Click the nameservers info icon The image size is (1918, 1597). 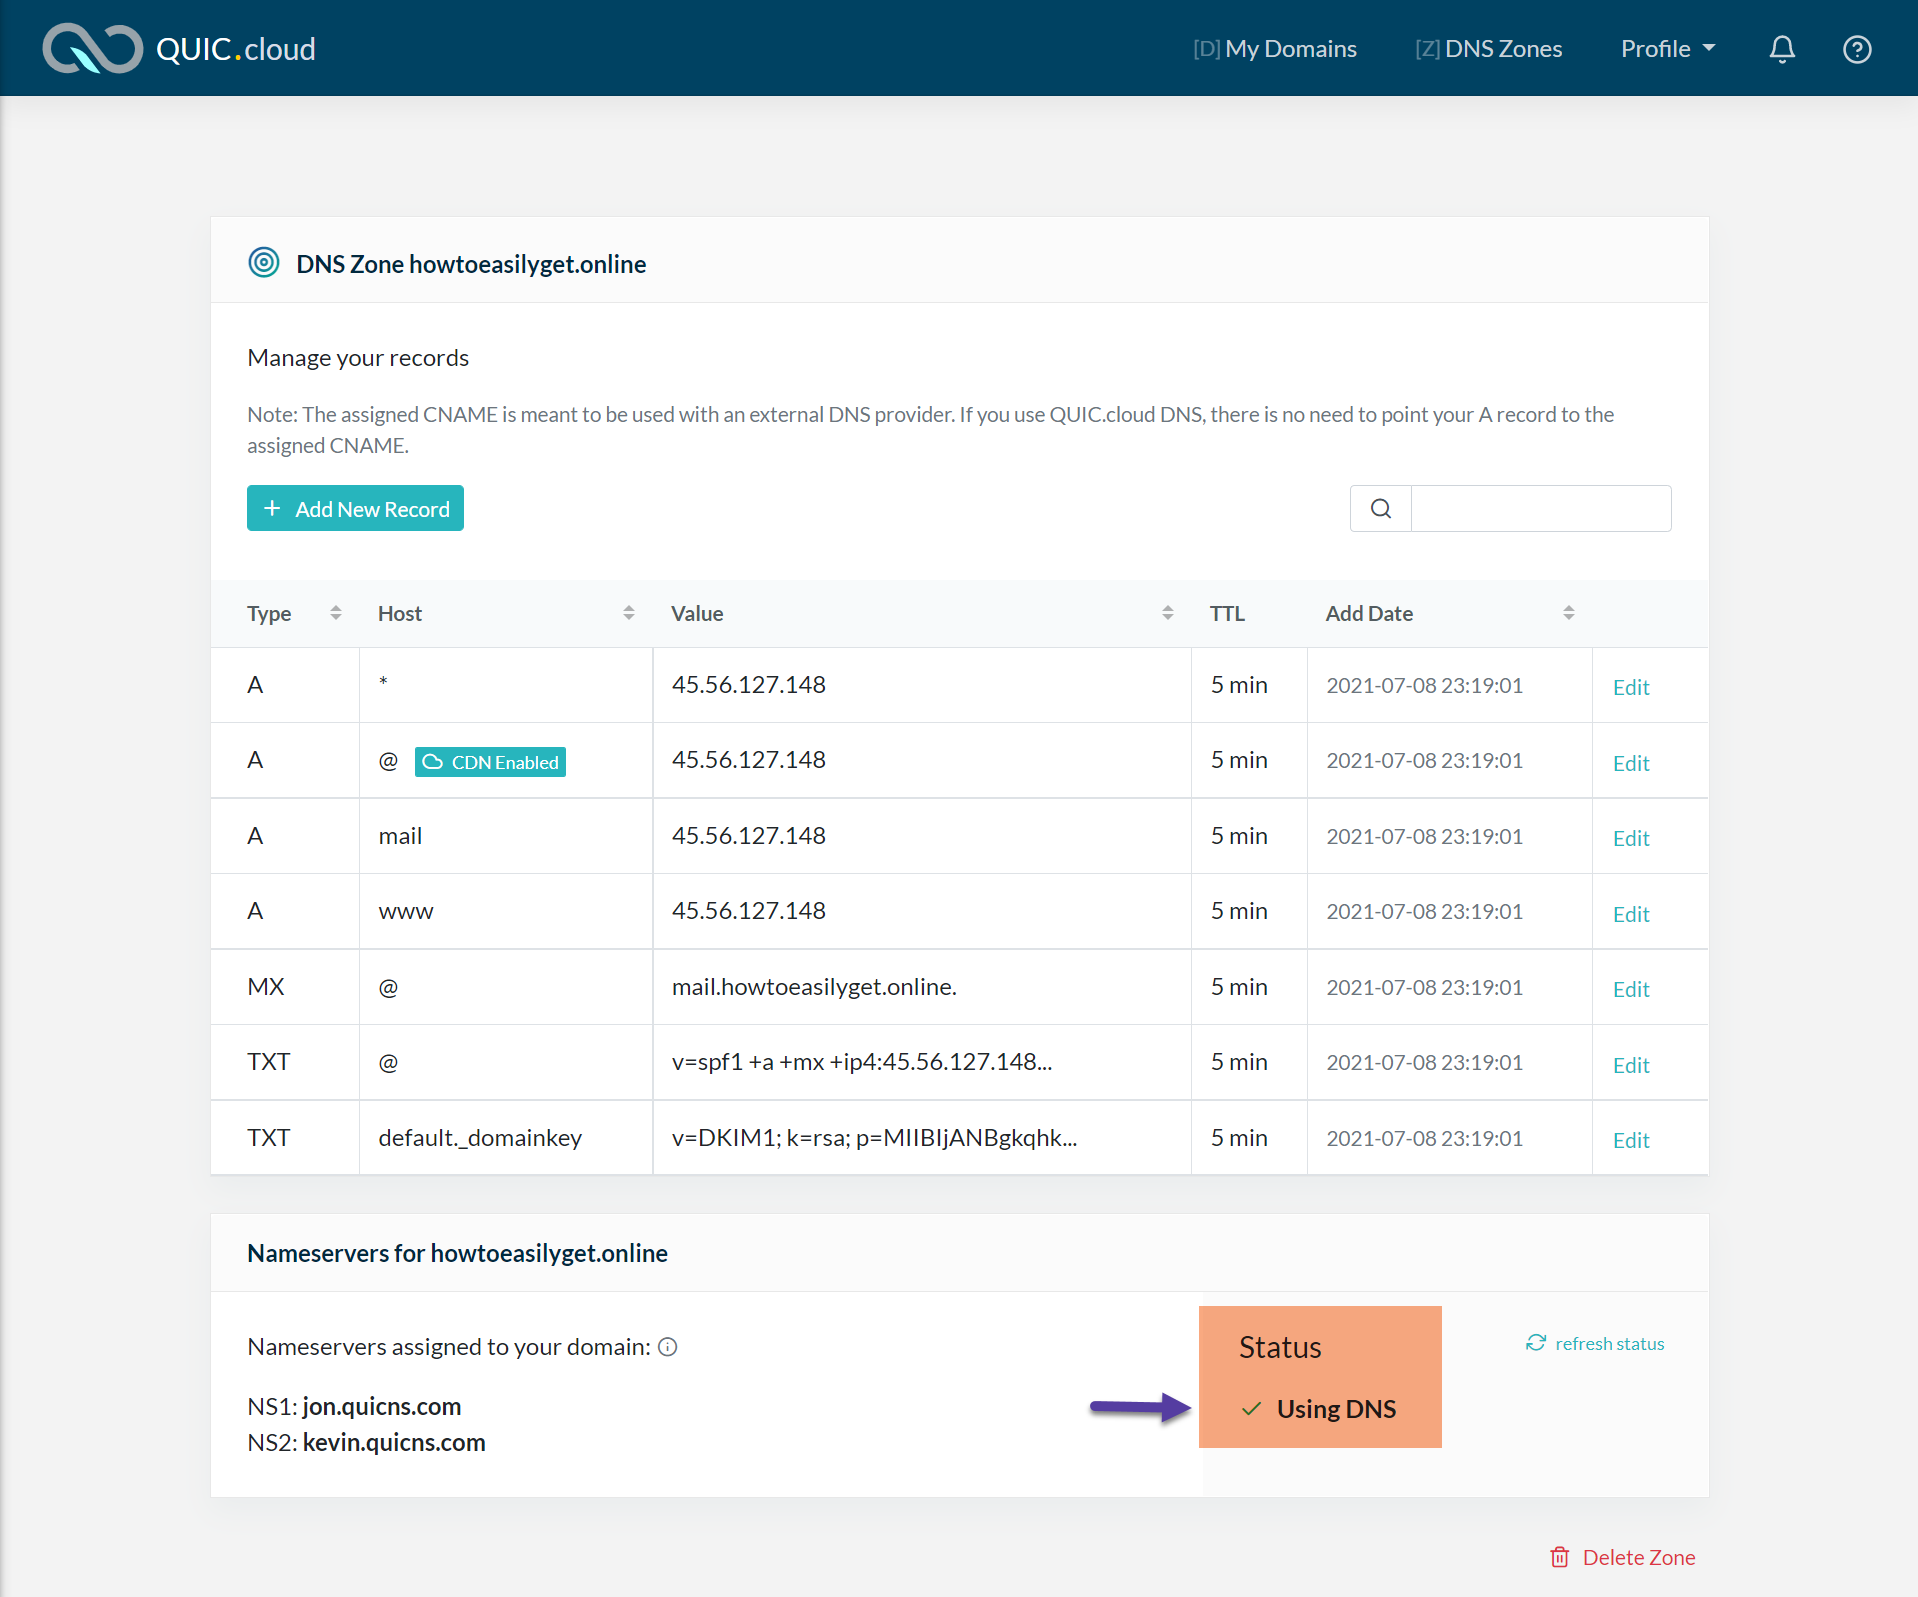(x=668, y=1347)
